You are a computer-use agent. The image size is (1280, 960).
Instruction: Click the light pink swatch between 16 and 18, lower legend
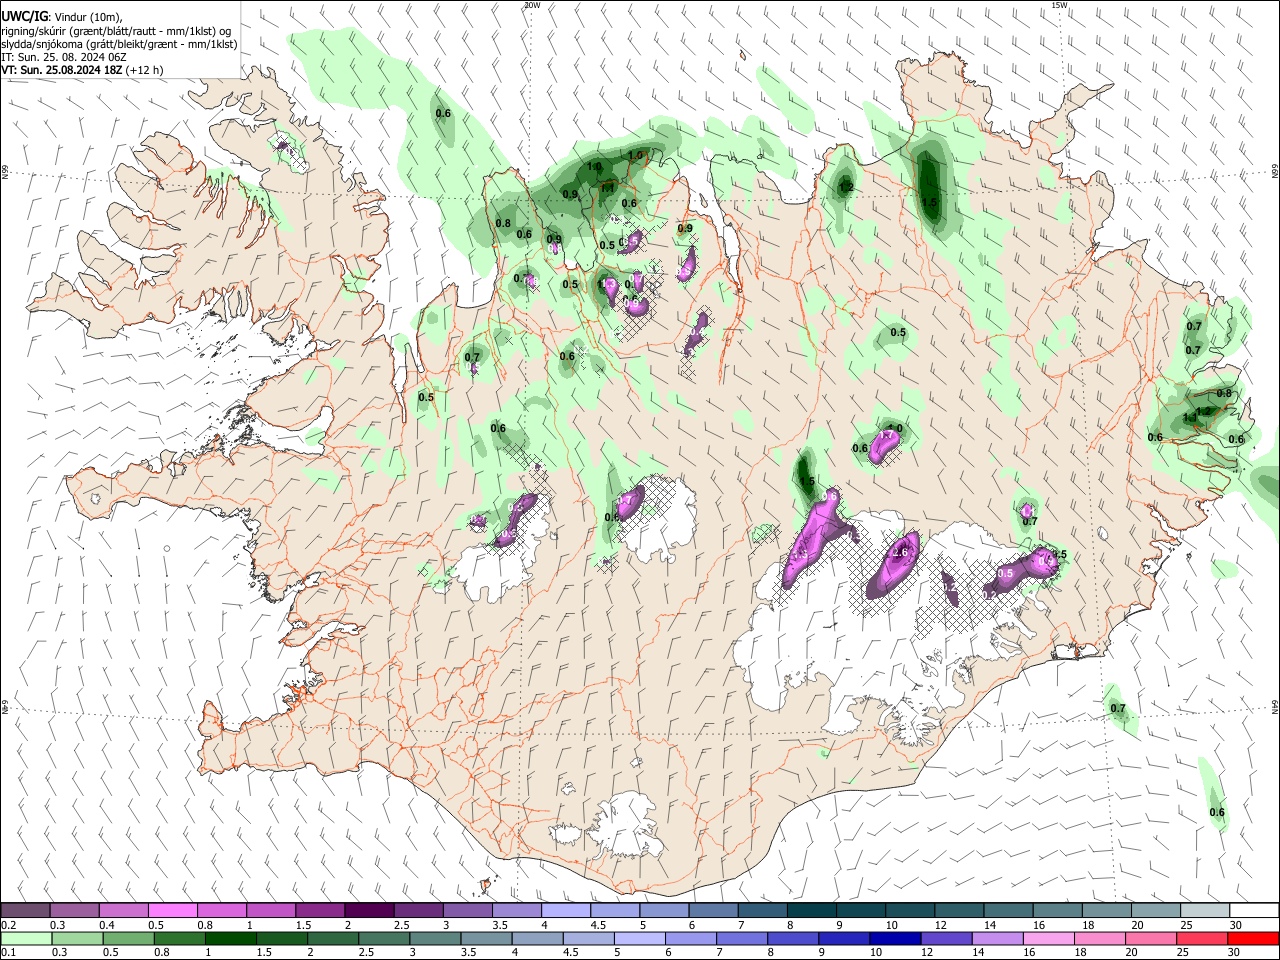(1049, 939)
